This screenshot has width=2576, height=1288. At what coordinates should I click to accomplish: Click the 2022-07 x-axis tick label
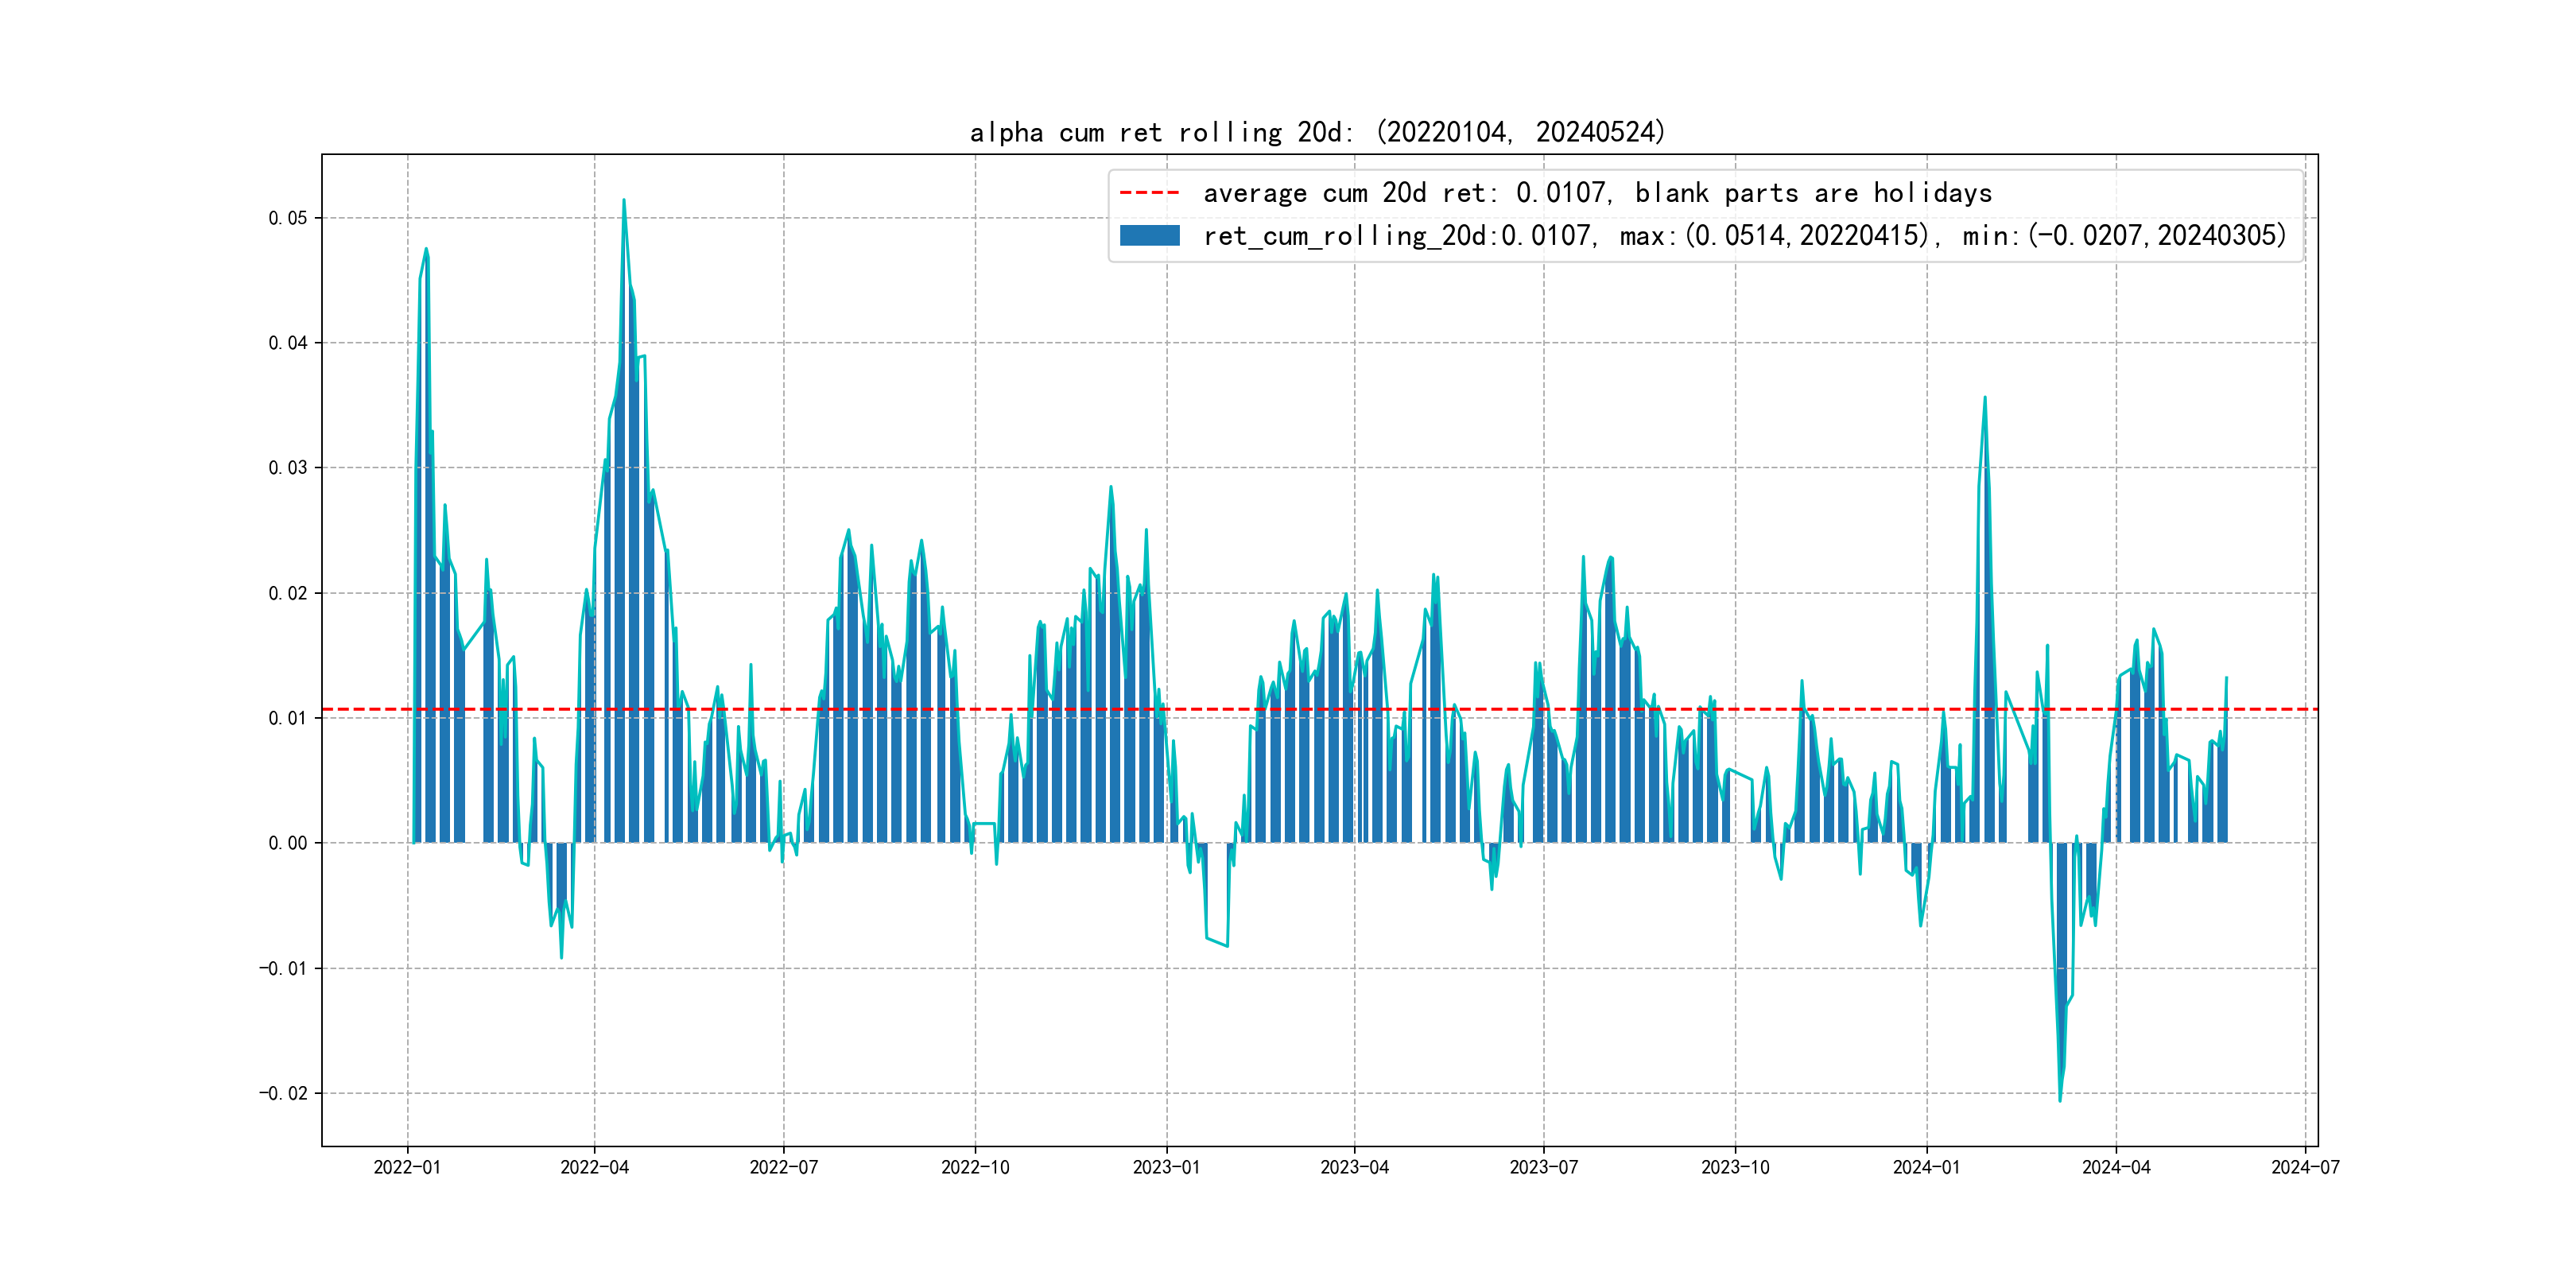783,1167
